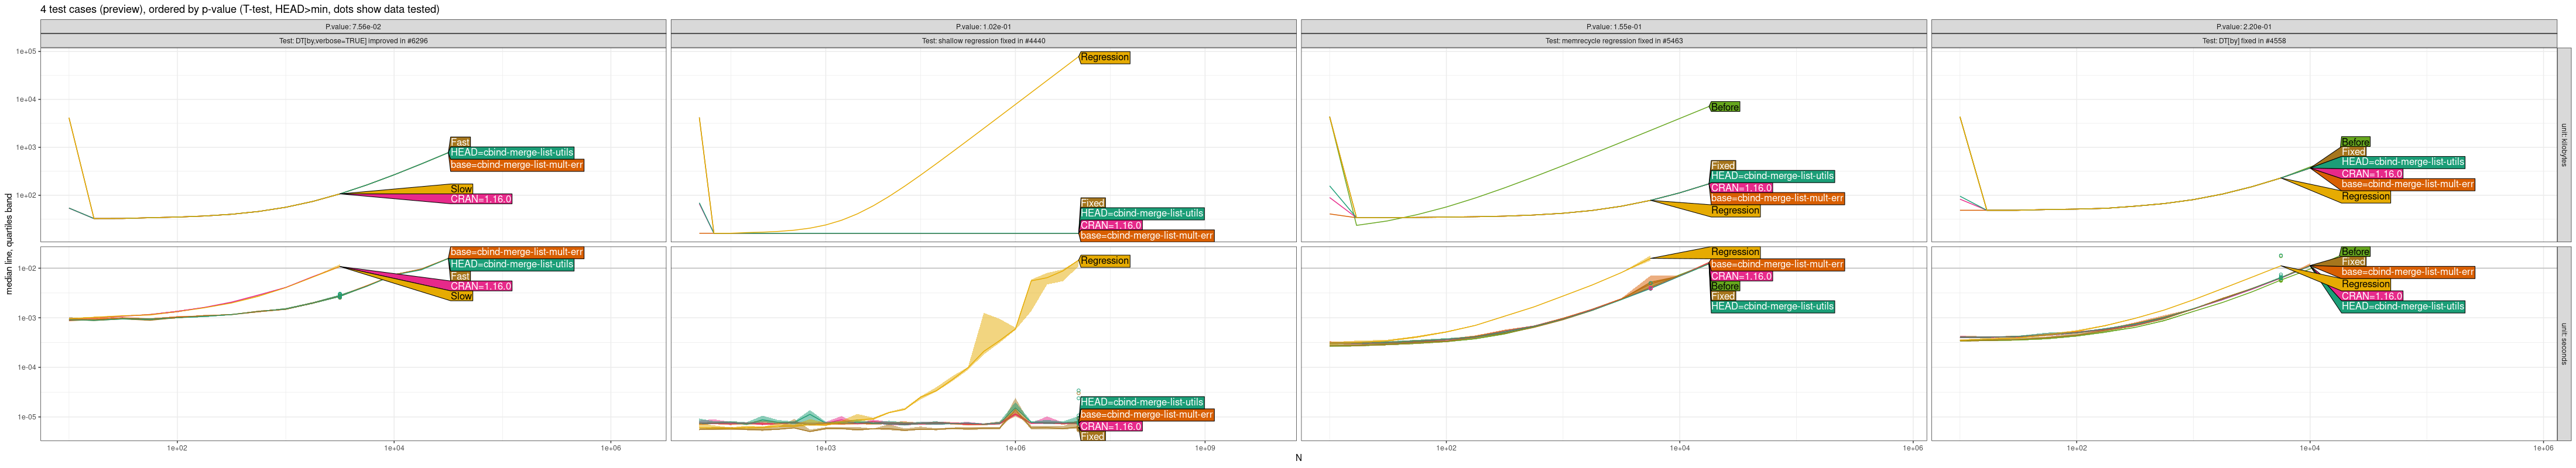The image size is (2576, 468).
Task: Click 'base=cbind-merge-list-mult-err' in the #4558 seconds panel
Action: (2407, 272)
